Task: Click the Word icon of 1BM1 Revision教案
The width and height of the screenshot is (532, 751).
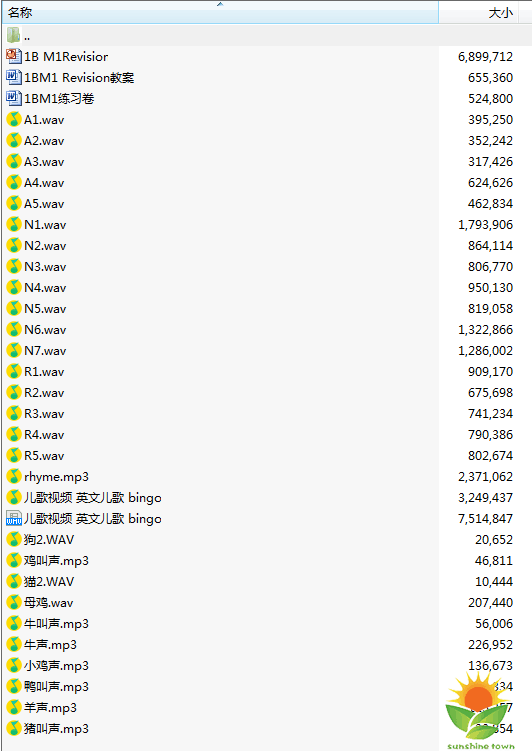Action: point(13,77)
